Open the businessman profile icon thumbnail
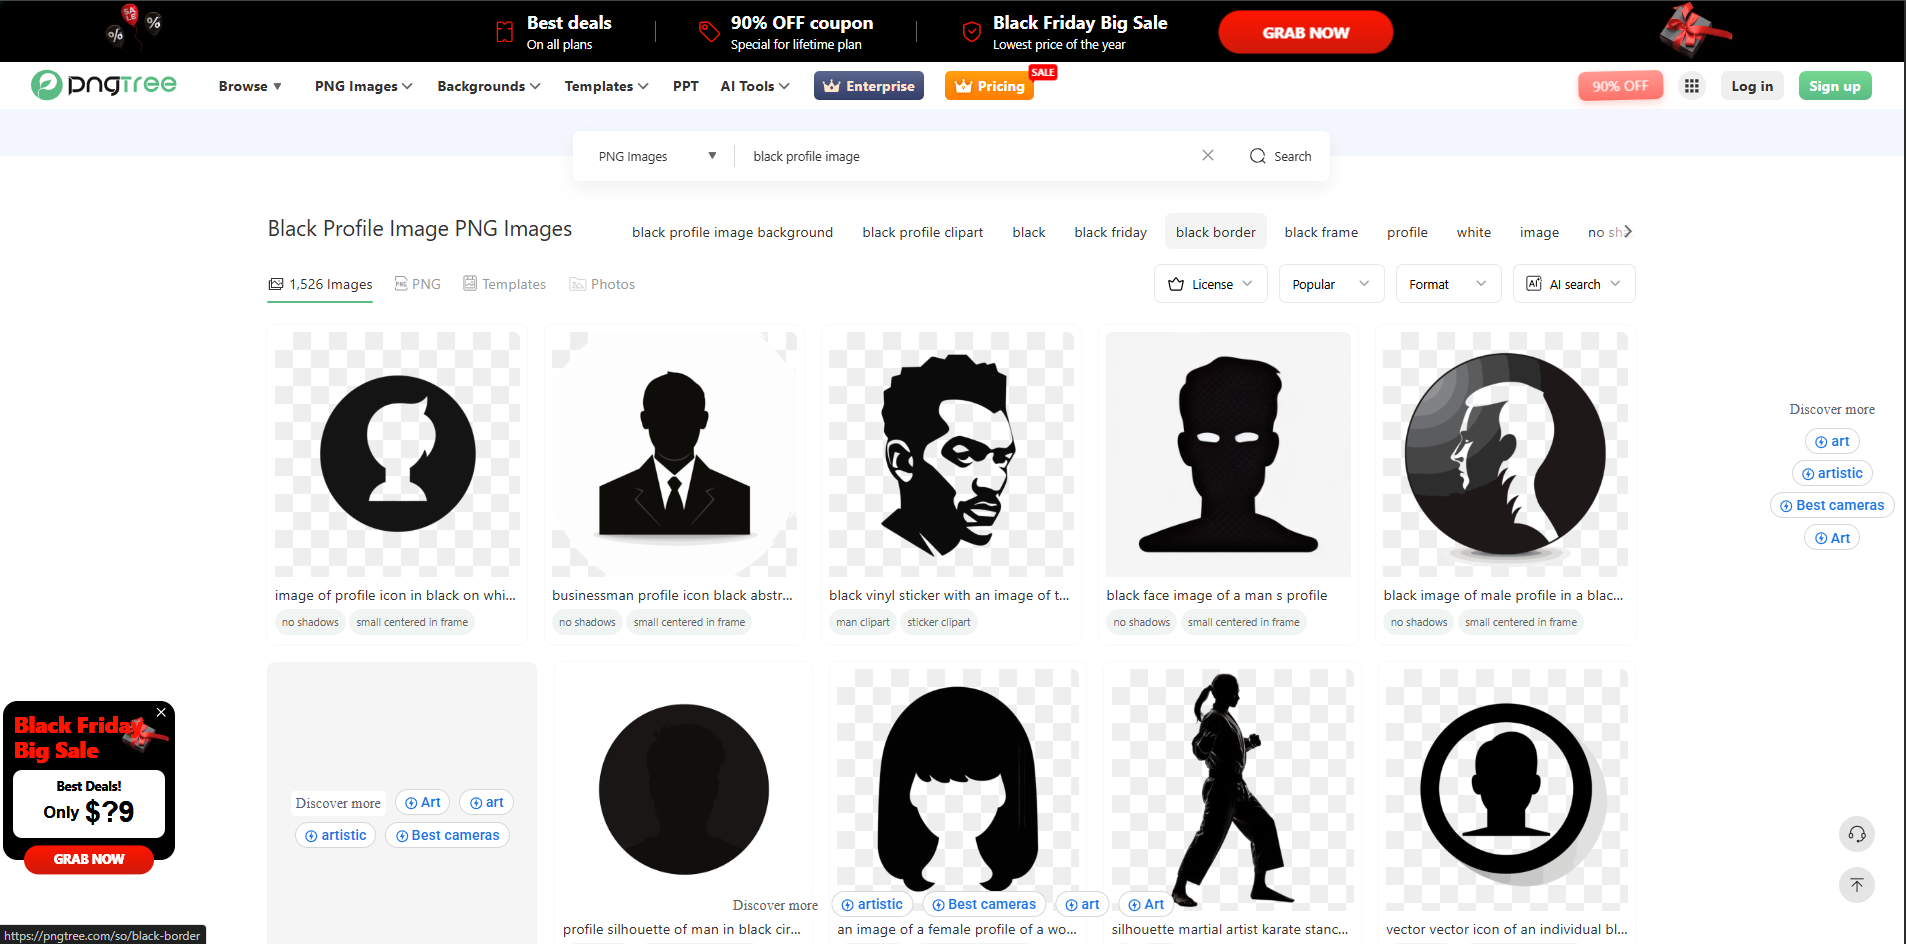 [672, 453]
